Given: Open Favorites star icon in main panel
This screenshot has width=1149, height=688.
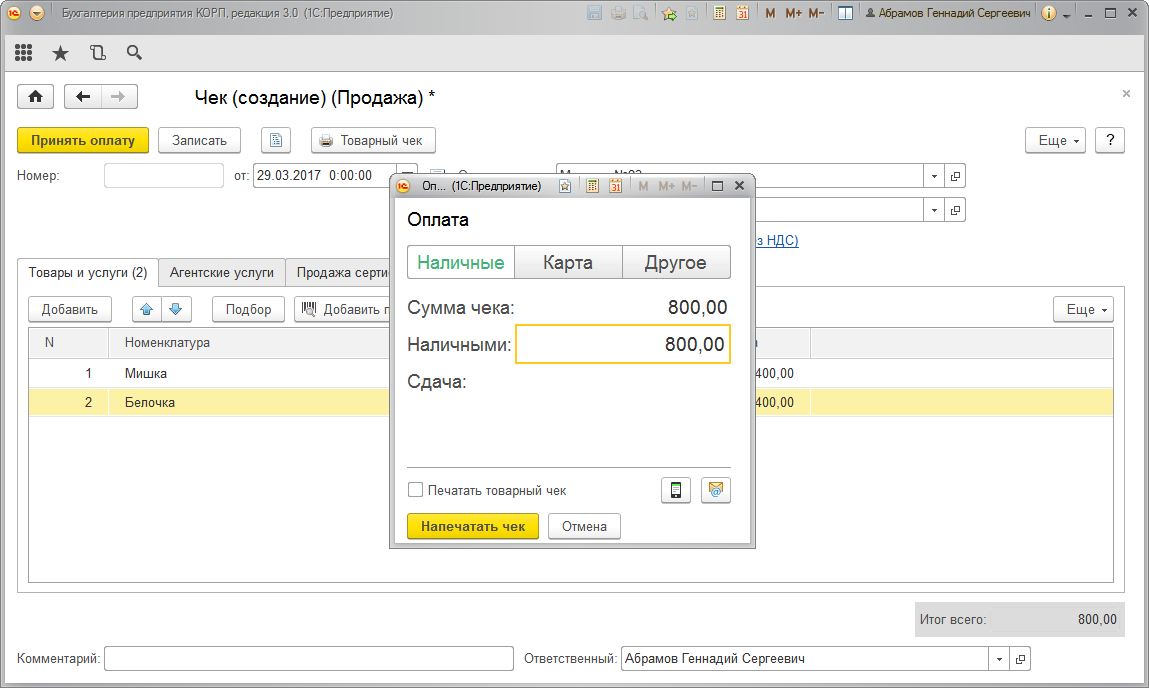Looking at the screenshot, I should click(x=60, y=53).
